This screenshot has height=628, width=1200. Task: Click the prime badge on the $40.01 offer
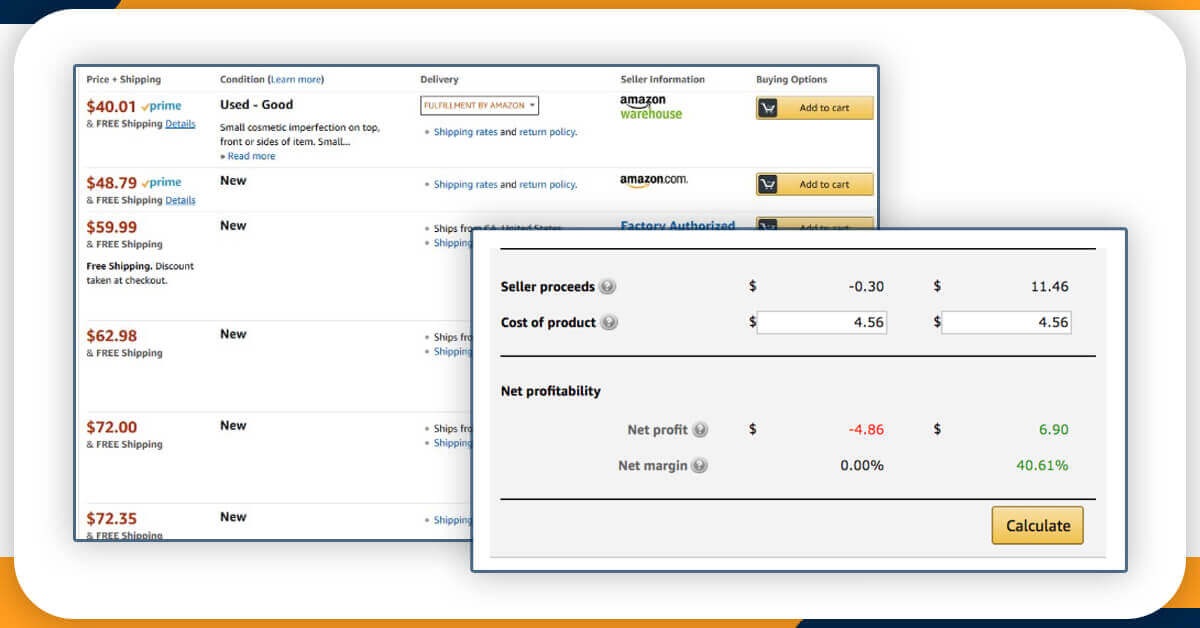(161, 106)
